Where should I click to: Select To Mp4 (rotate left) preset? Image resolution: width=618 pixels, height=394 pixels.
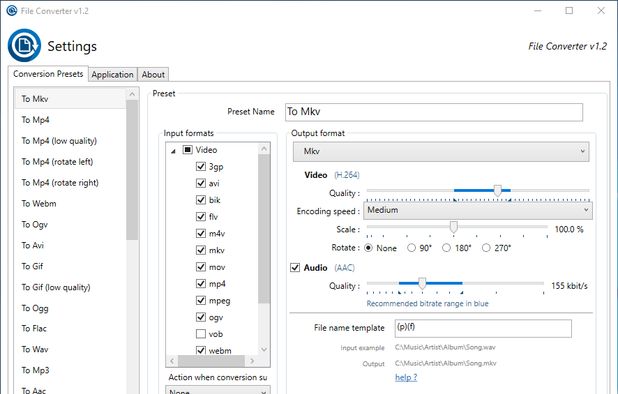click(70, 162)
